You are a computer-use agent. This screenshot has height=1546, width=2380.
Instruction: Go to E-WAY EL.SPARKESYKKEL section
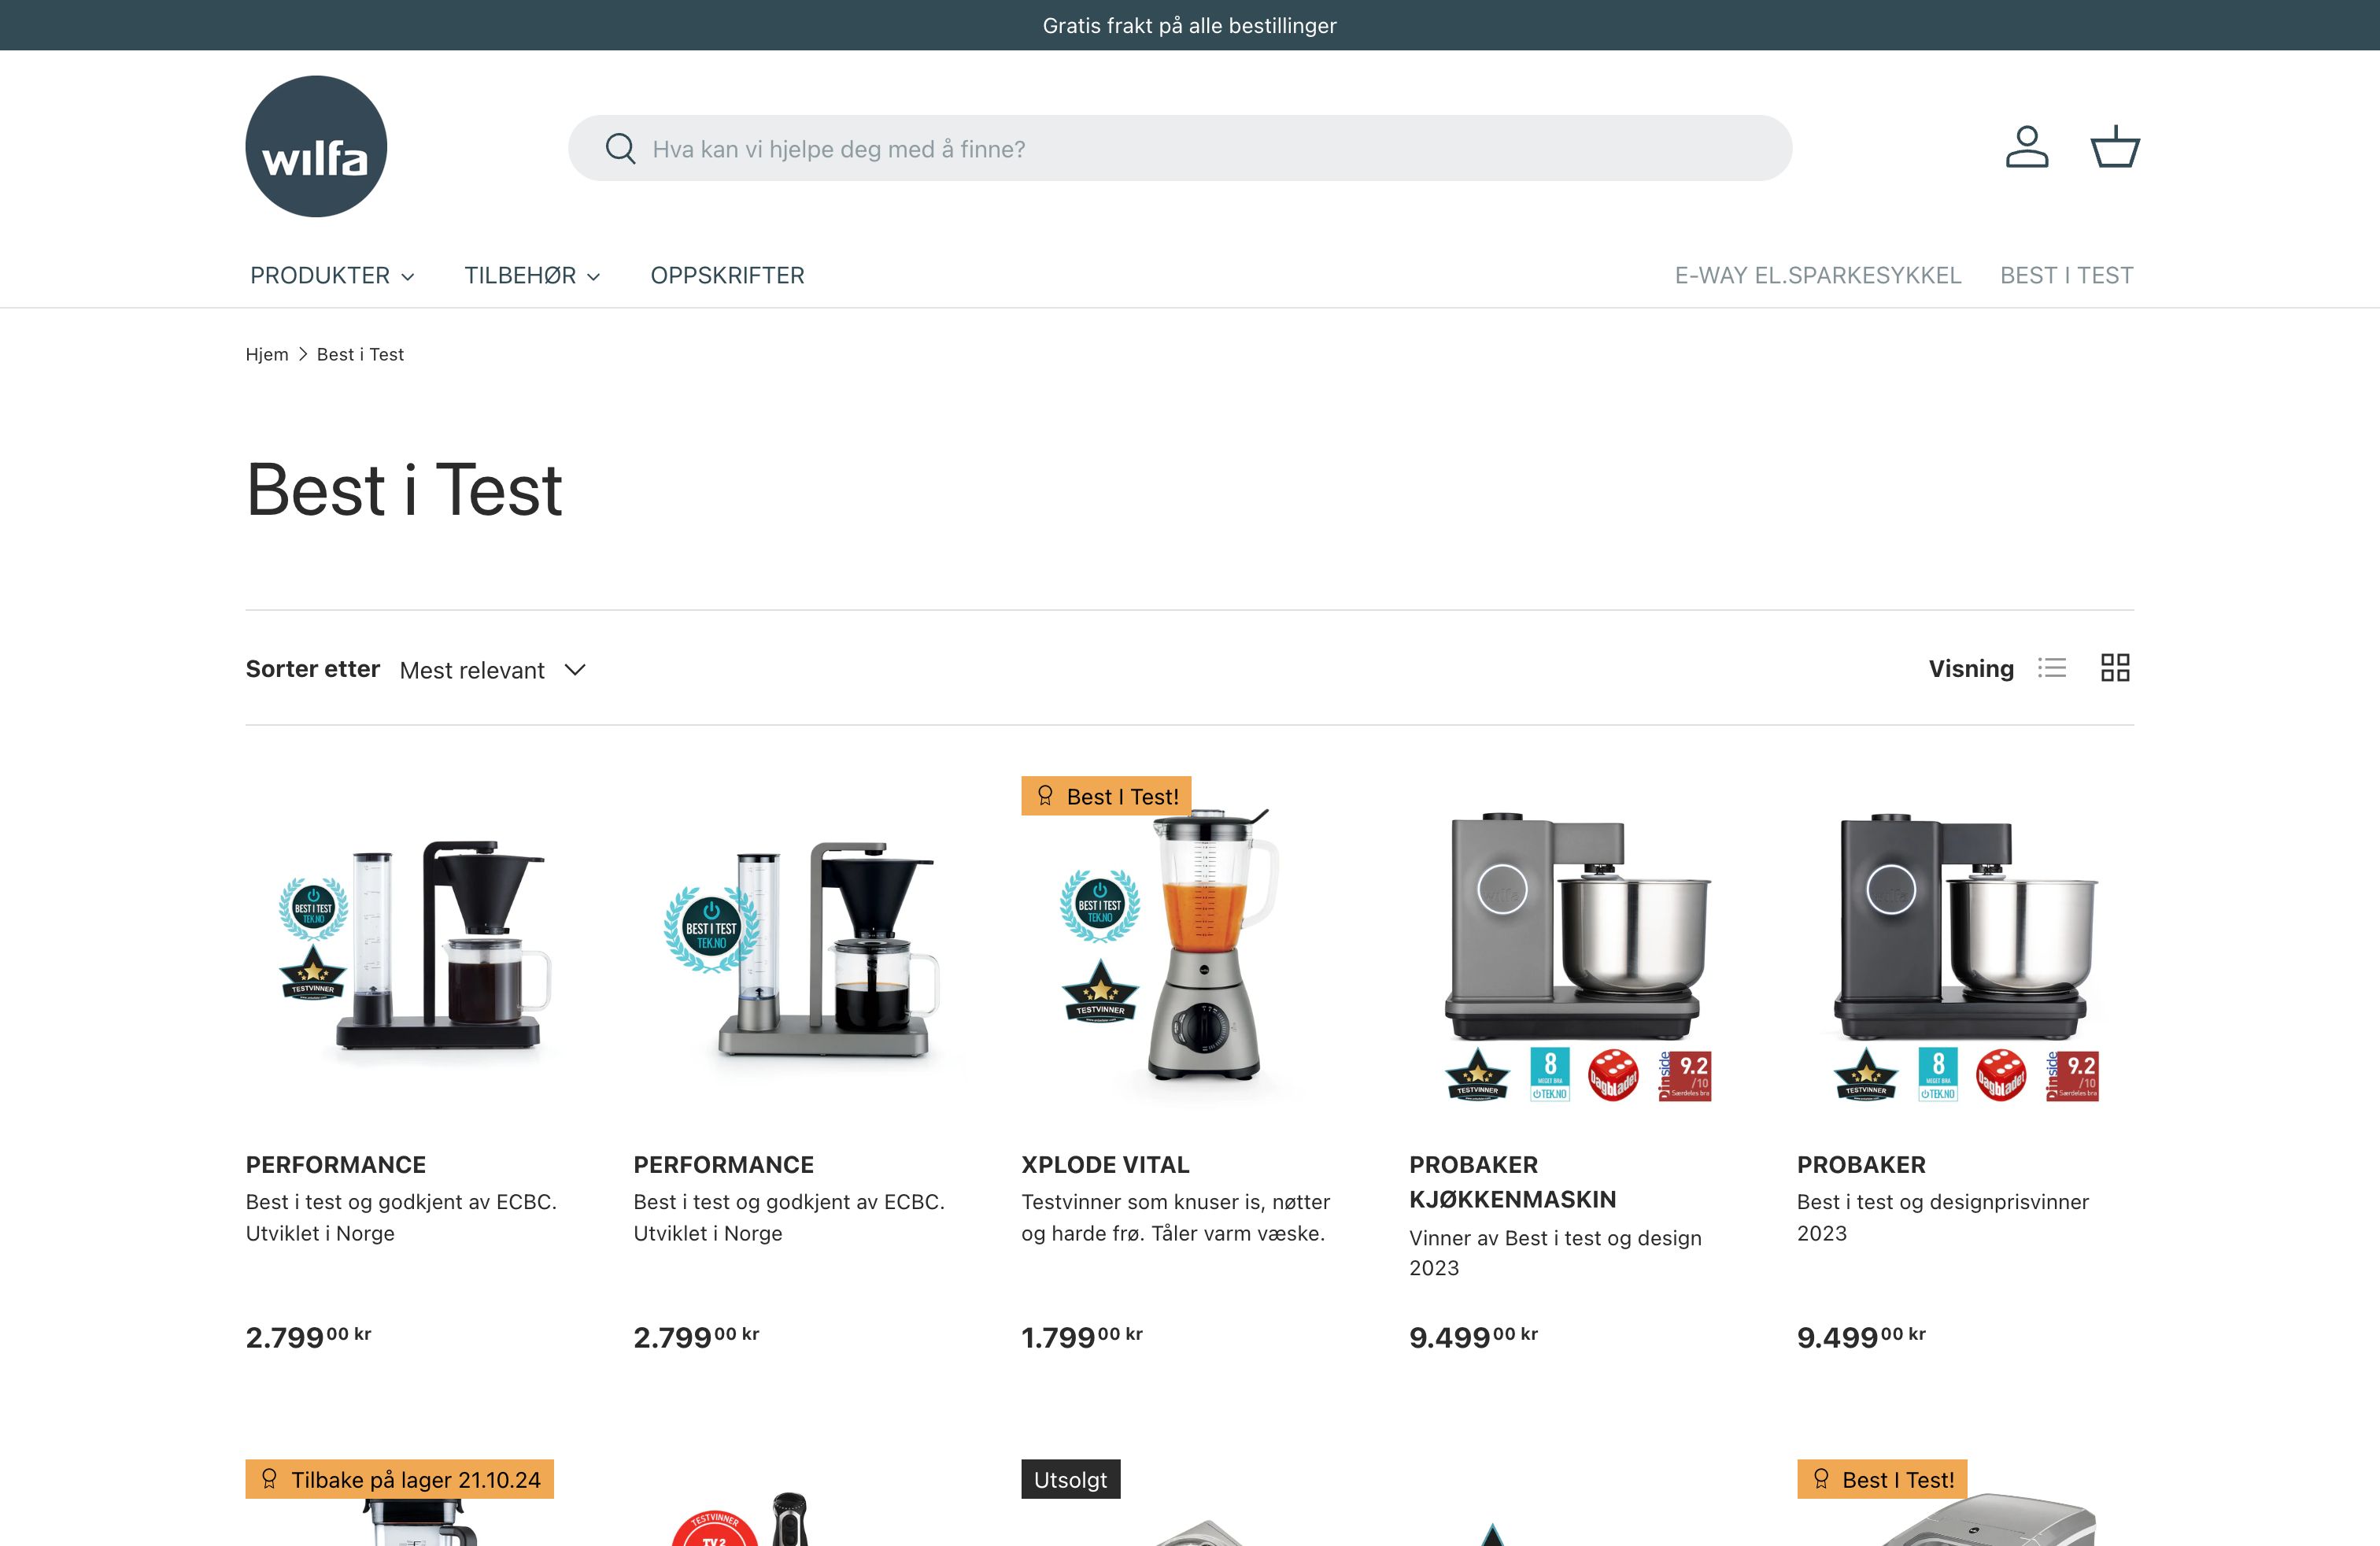click(1818, 275)
